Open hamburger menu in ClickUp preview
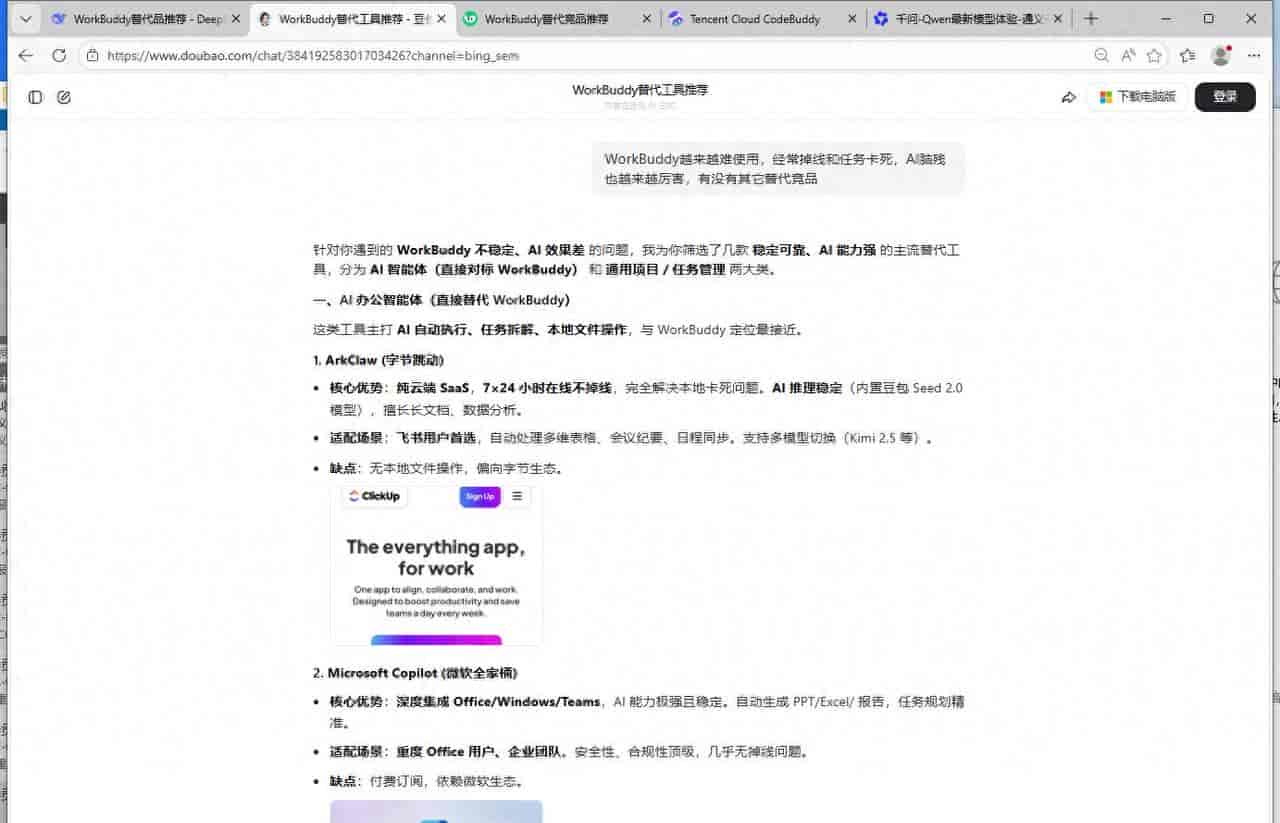The width and height of the screenshot is (1280, 823). (517, 497)
